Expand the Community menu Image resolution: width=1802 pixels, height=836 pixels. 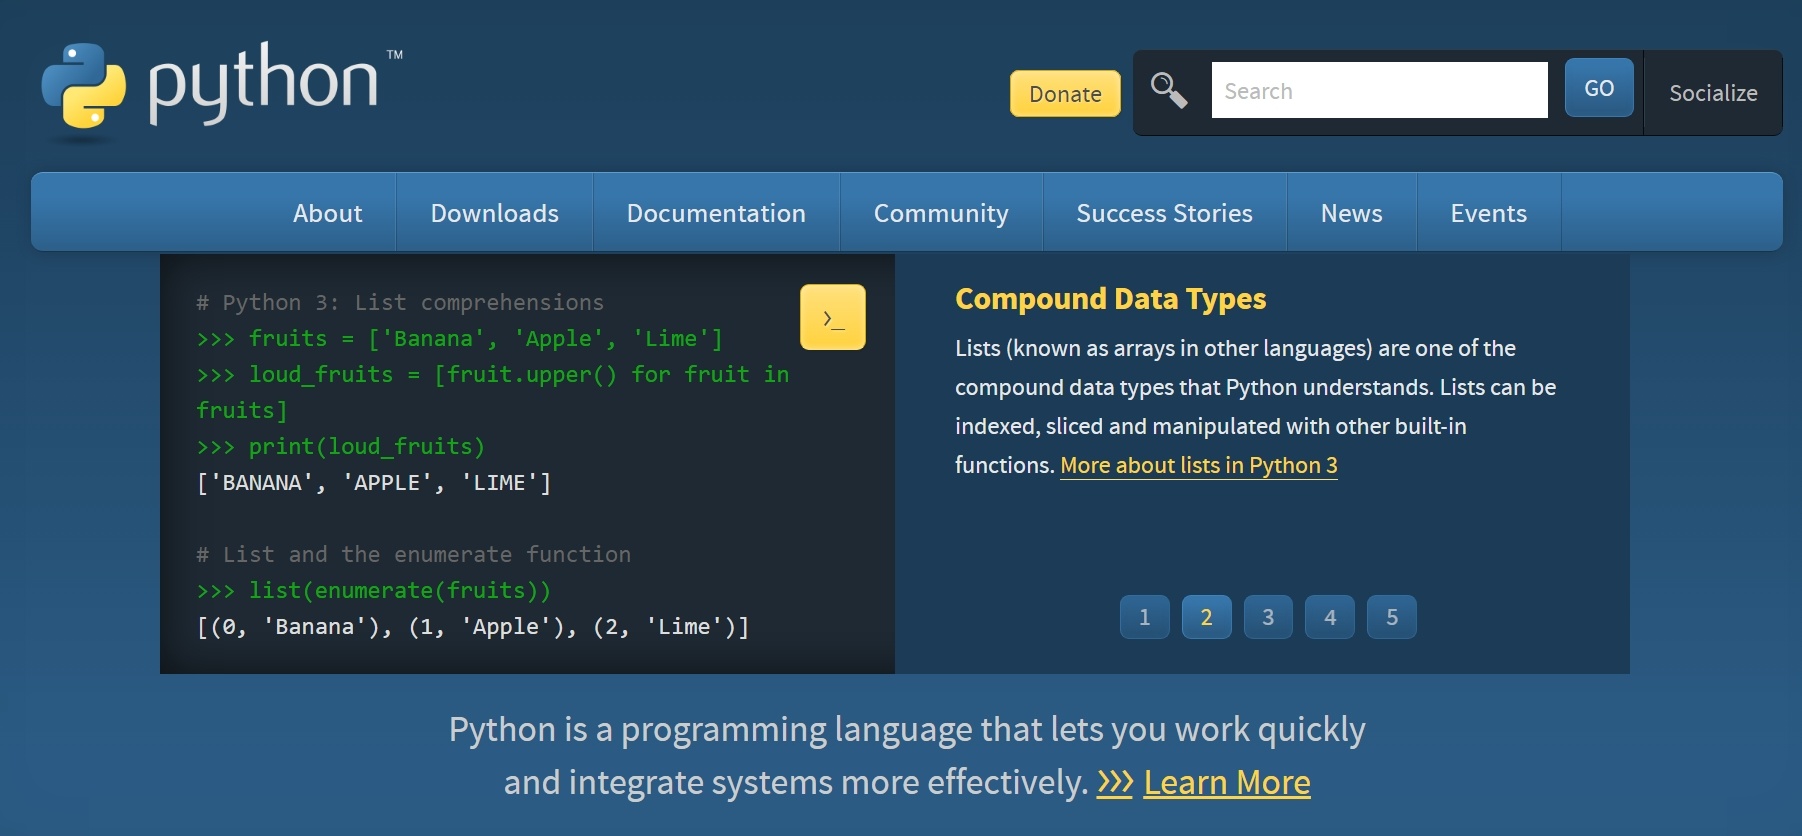click(940, 213)
